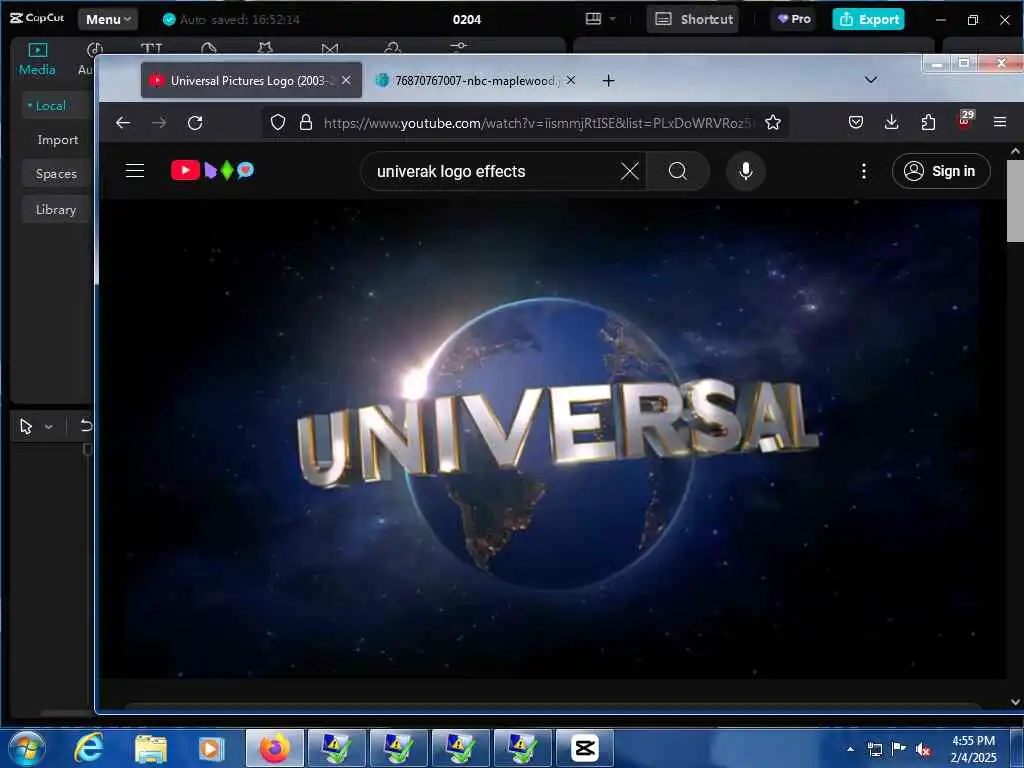Save page to Pocket
Viewport: 1024px width, 768px height.
click(856, 122)
